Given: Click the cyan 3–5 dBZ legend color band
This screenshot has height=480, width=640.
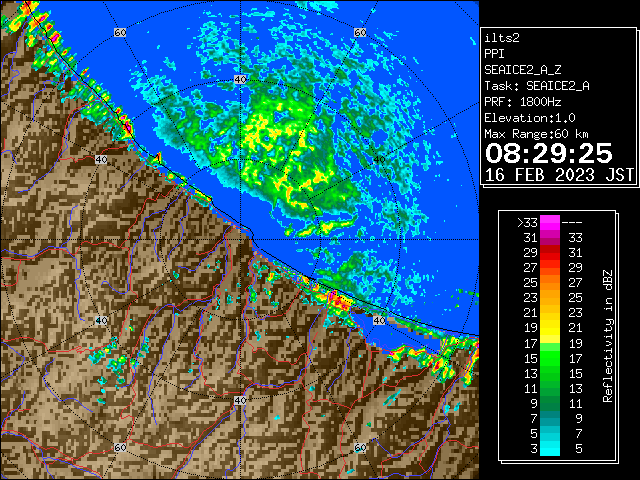Looking at the screenshot, I should [x=550, y=448].
